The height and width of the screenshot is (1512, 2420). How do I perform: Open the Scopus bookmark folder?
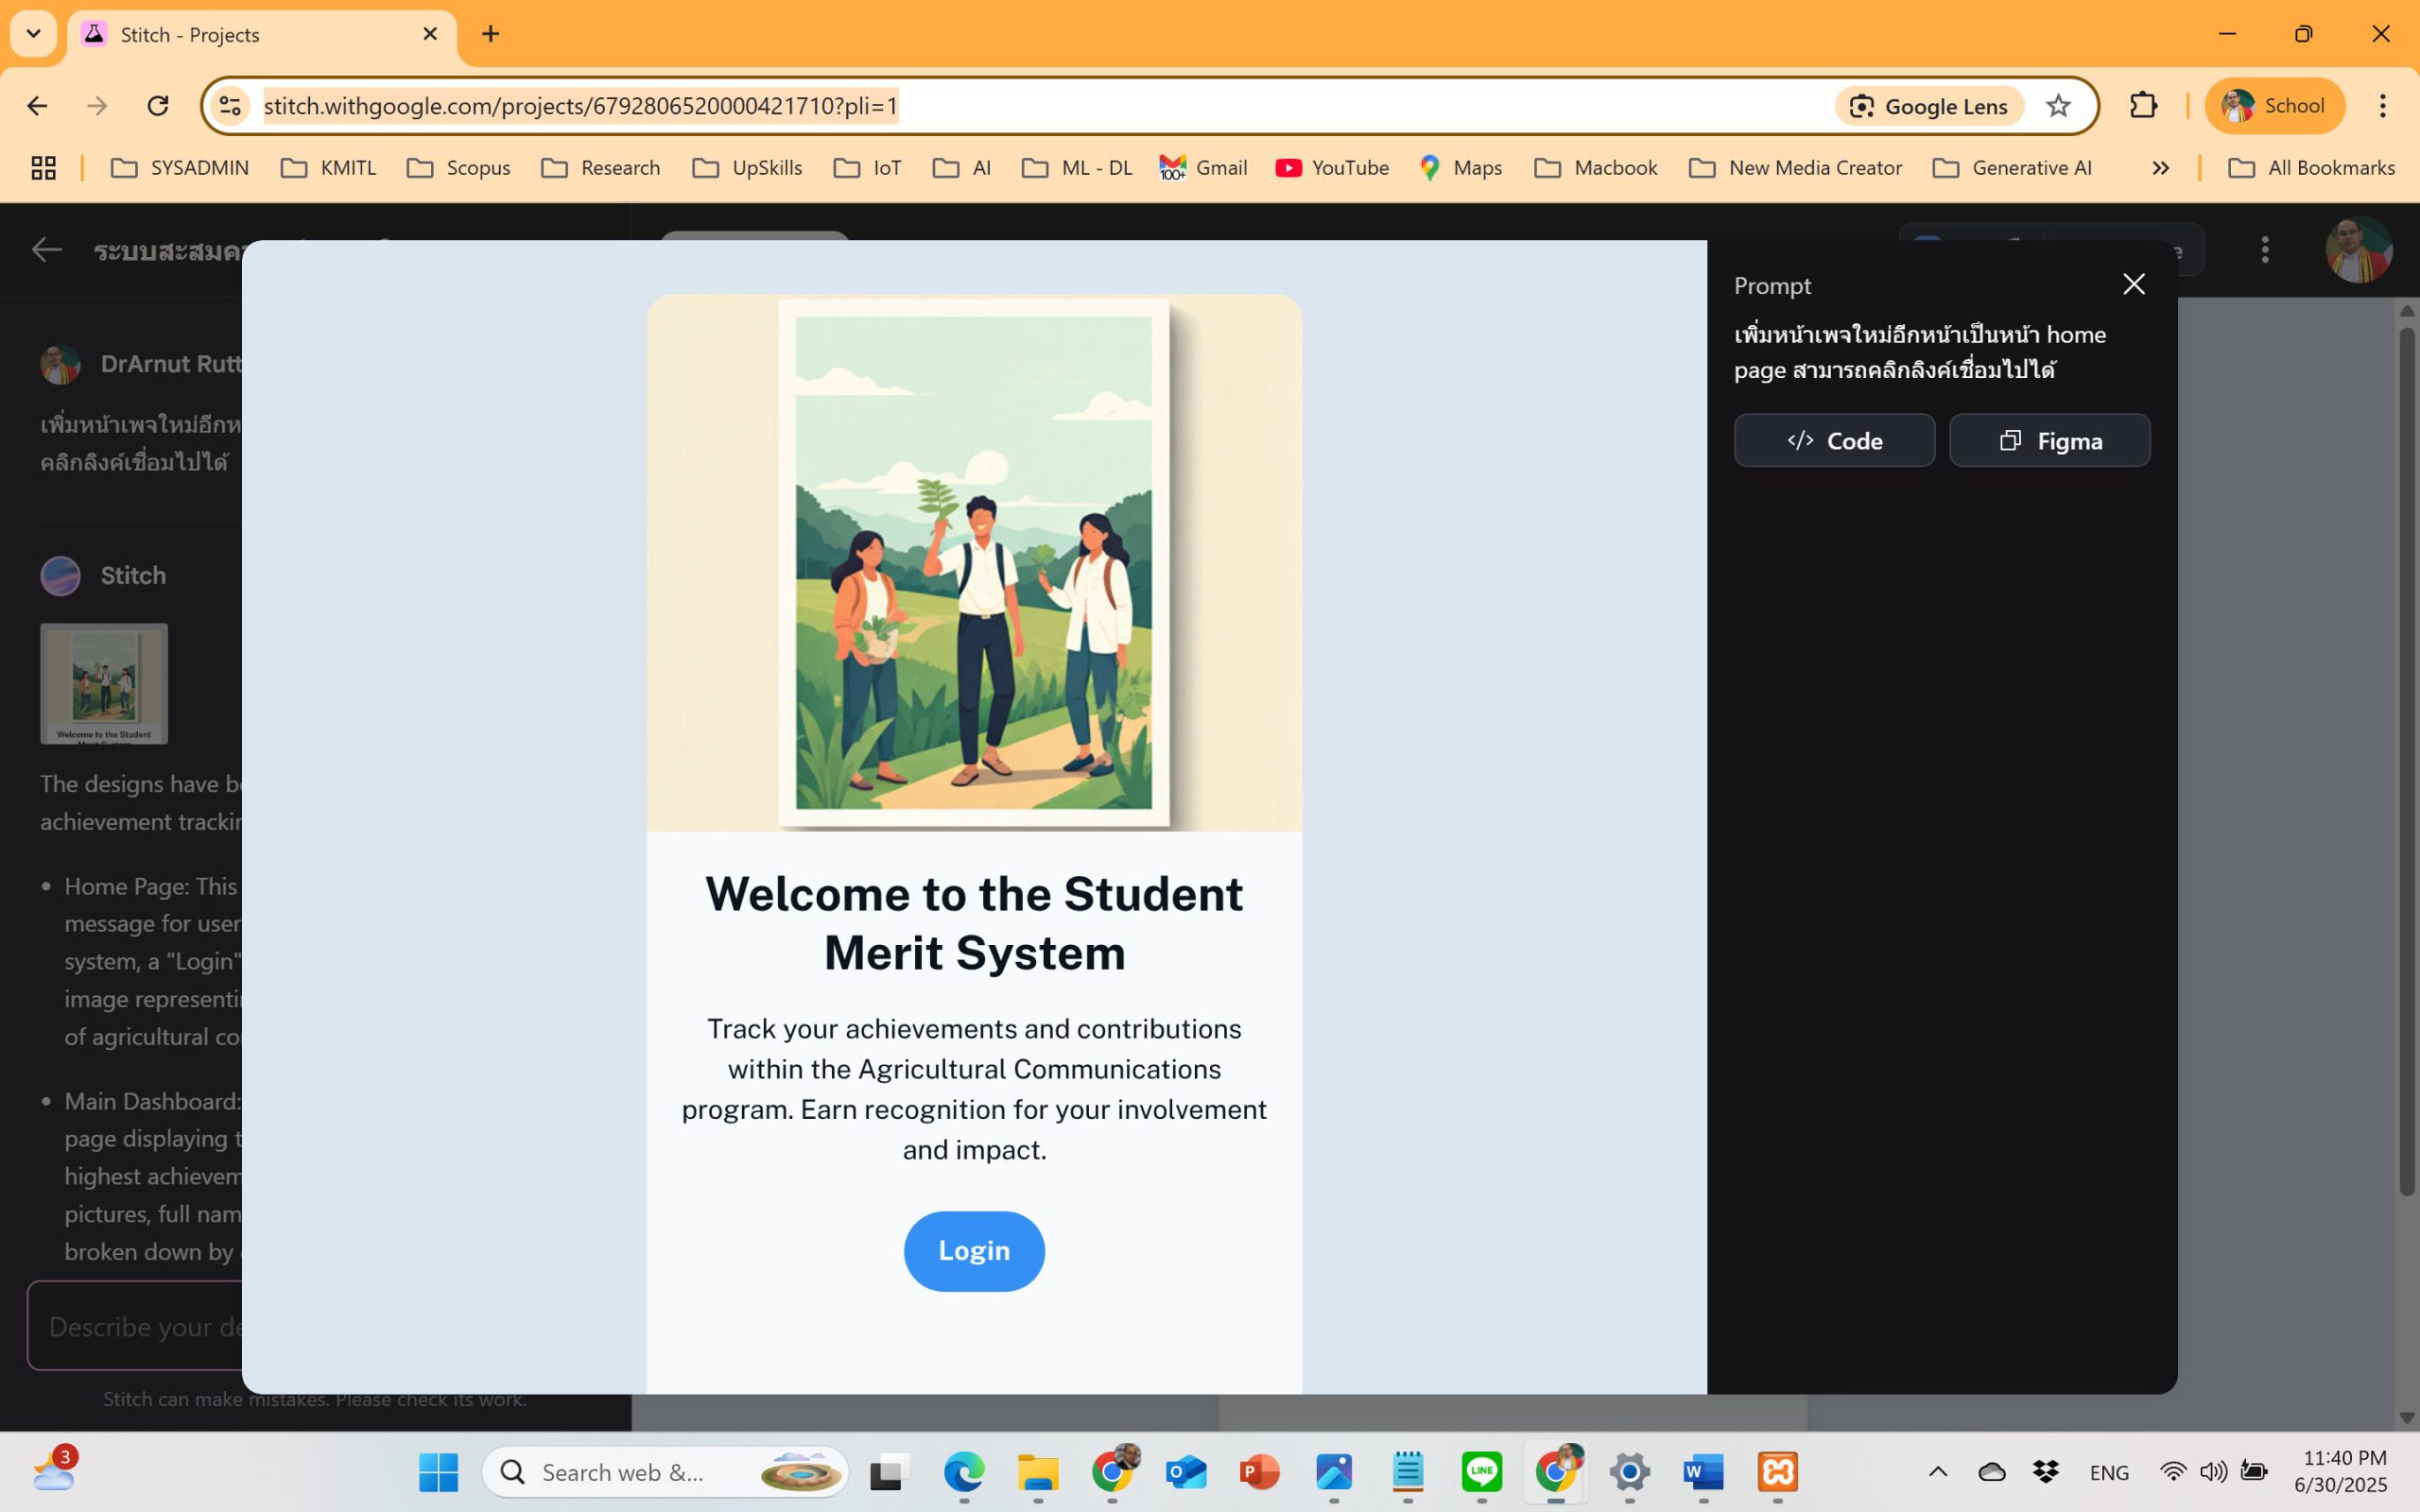point(458,168)
